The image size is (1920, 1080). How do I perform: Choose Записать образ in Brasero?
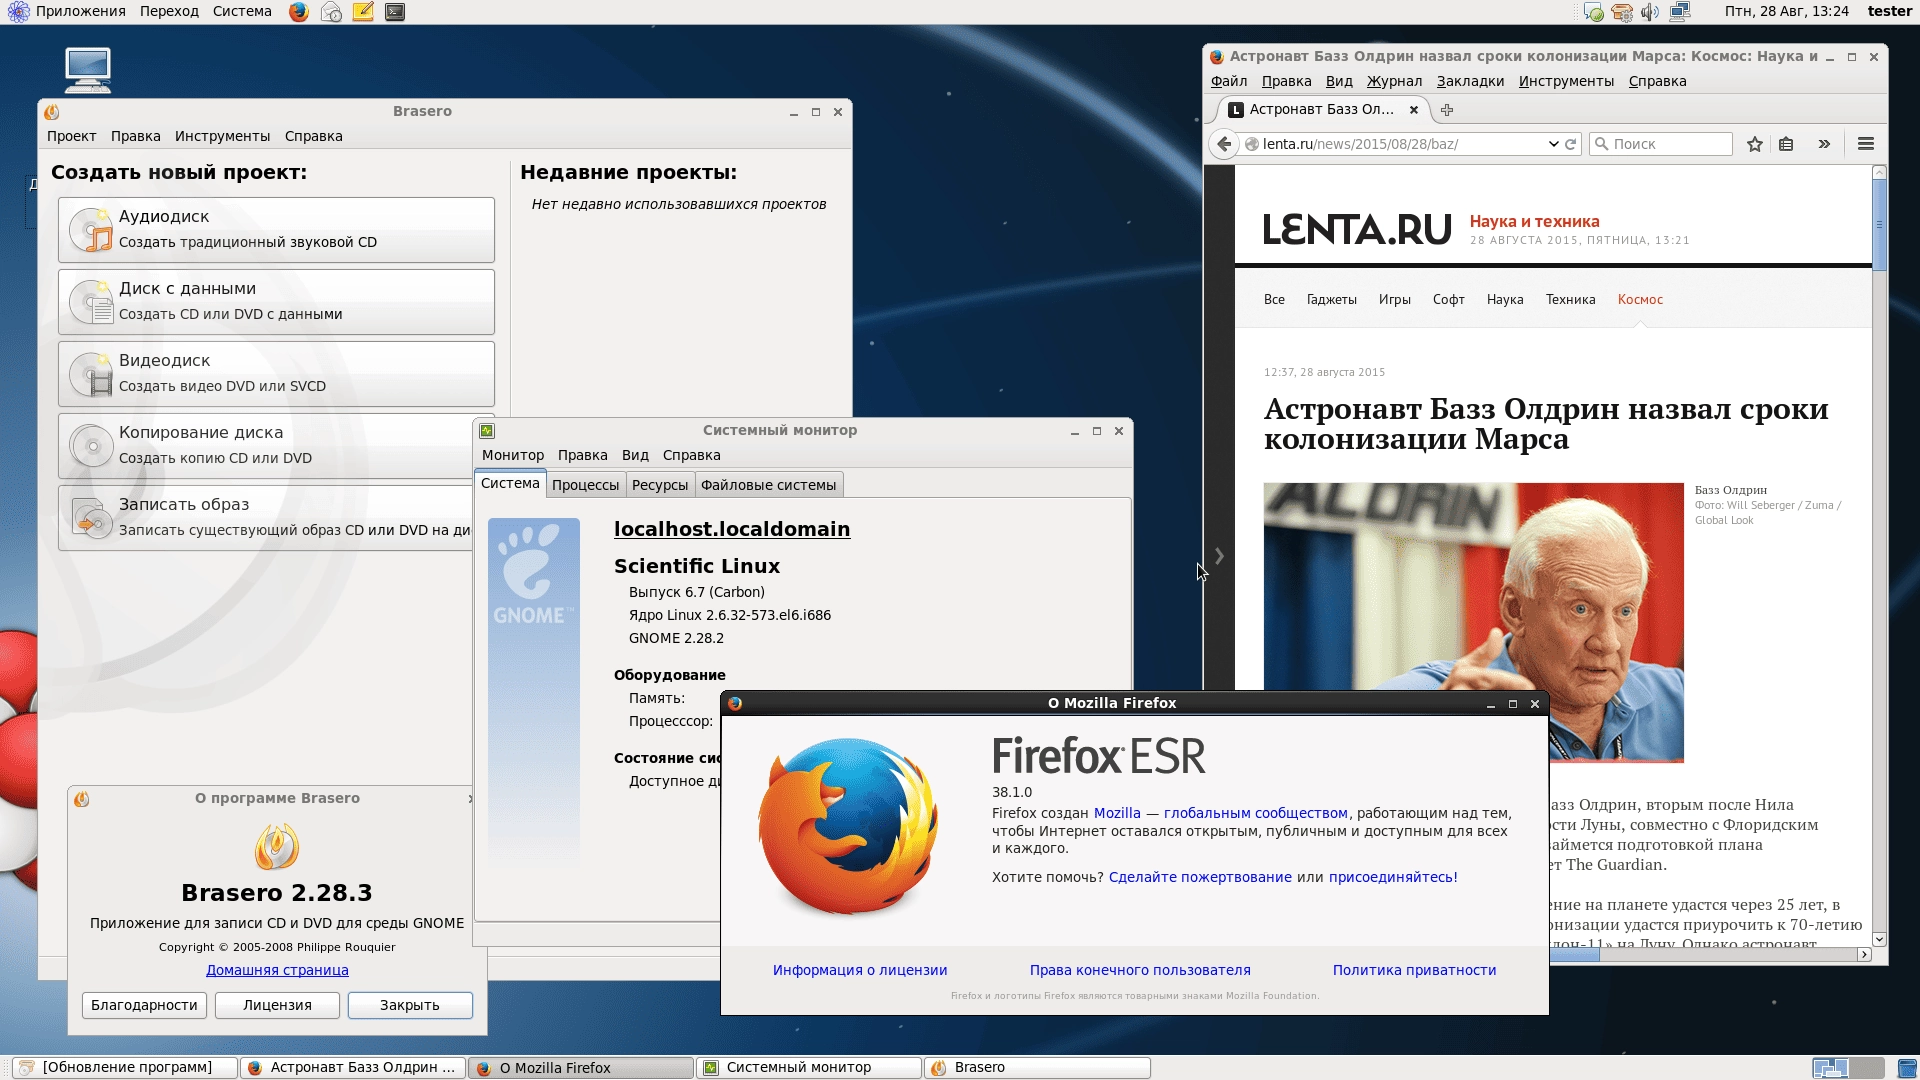point(266,518)
